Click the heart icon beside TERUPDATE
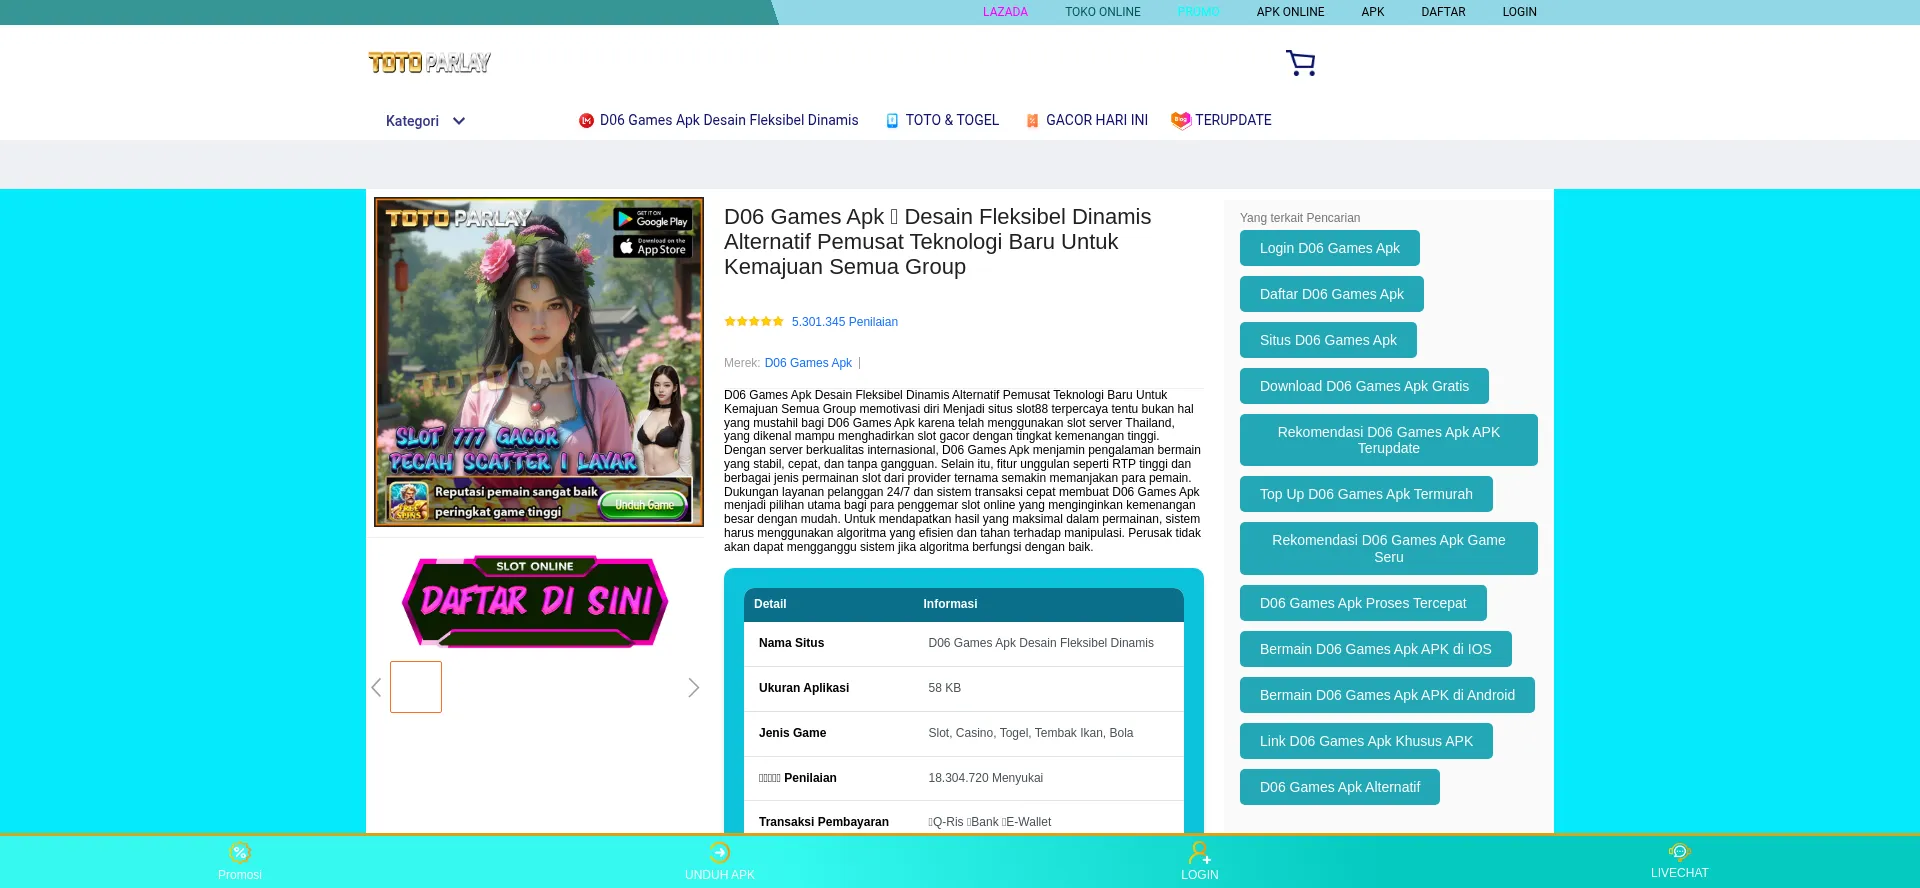1920x888 pixels. point(1181,120)
